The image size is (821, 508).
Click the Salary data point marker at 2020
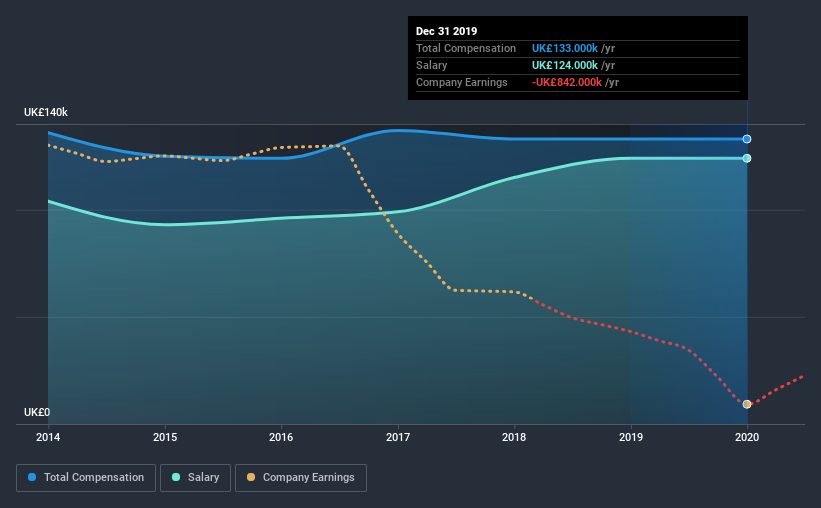click(747, 158)
